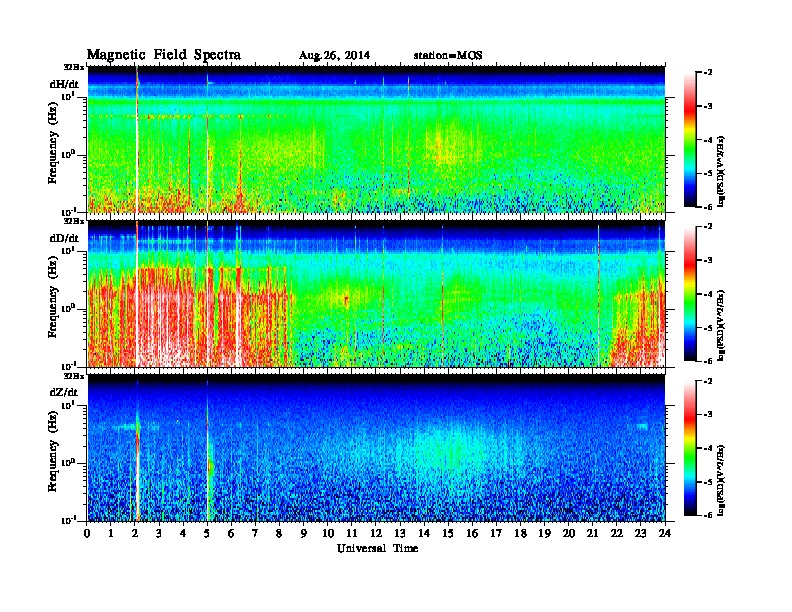Click the color bar beside the dH/dt panel
This screenshot has height=612, width=792.
(x=690, y=140)
